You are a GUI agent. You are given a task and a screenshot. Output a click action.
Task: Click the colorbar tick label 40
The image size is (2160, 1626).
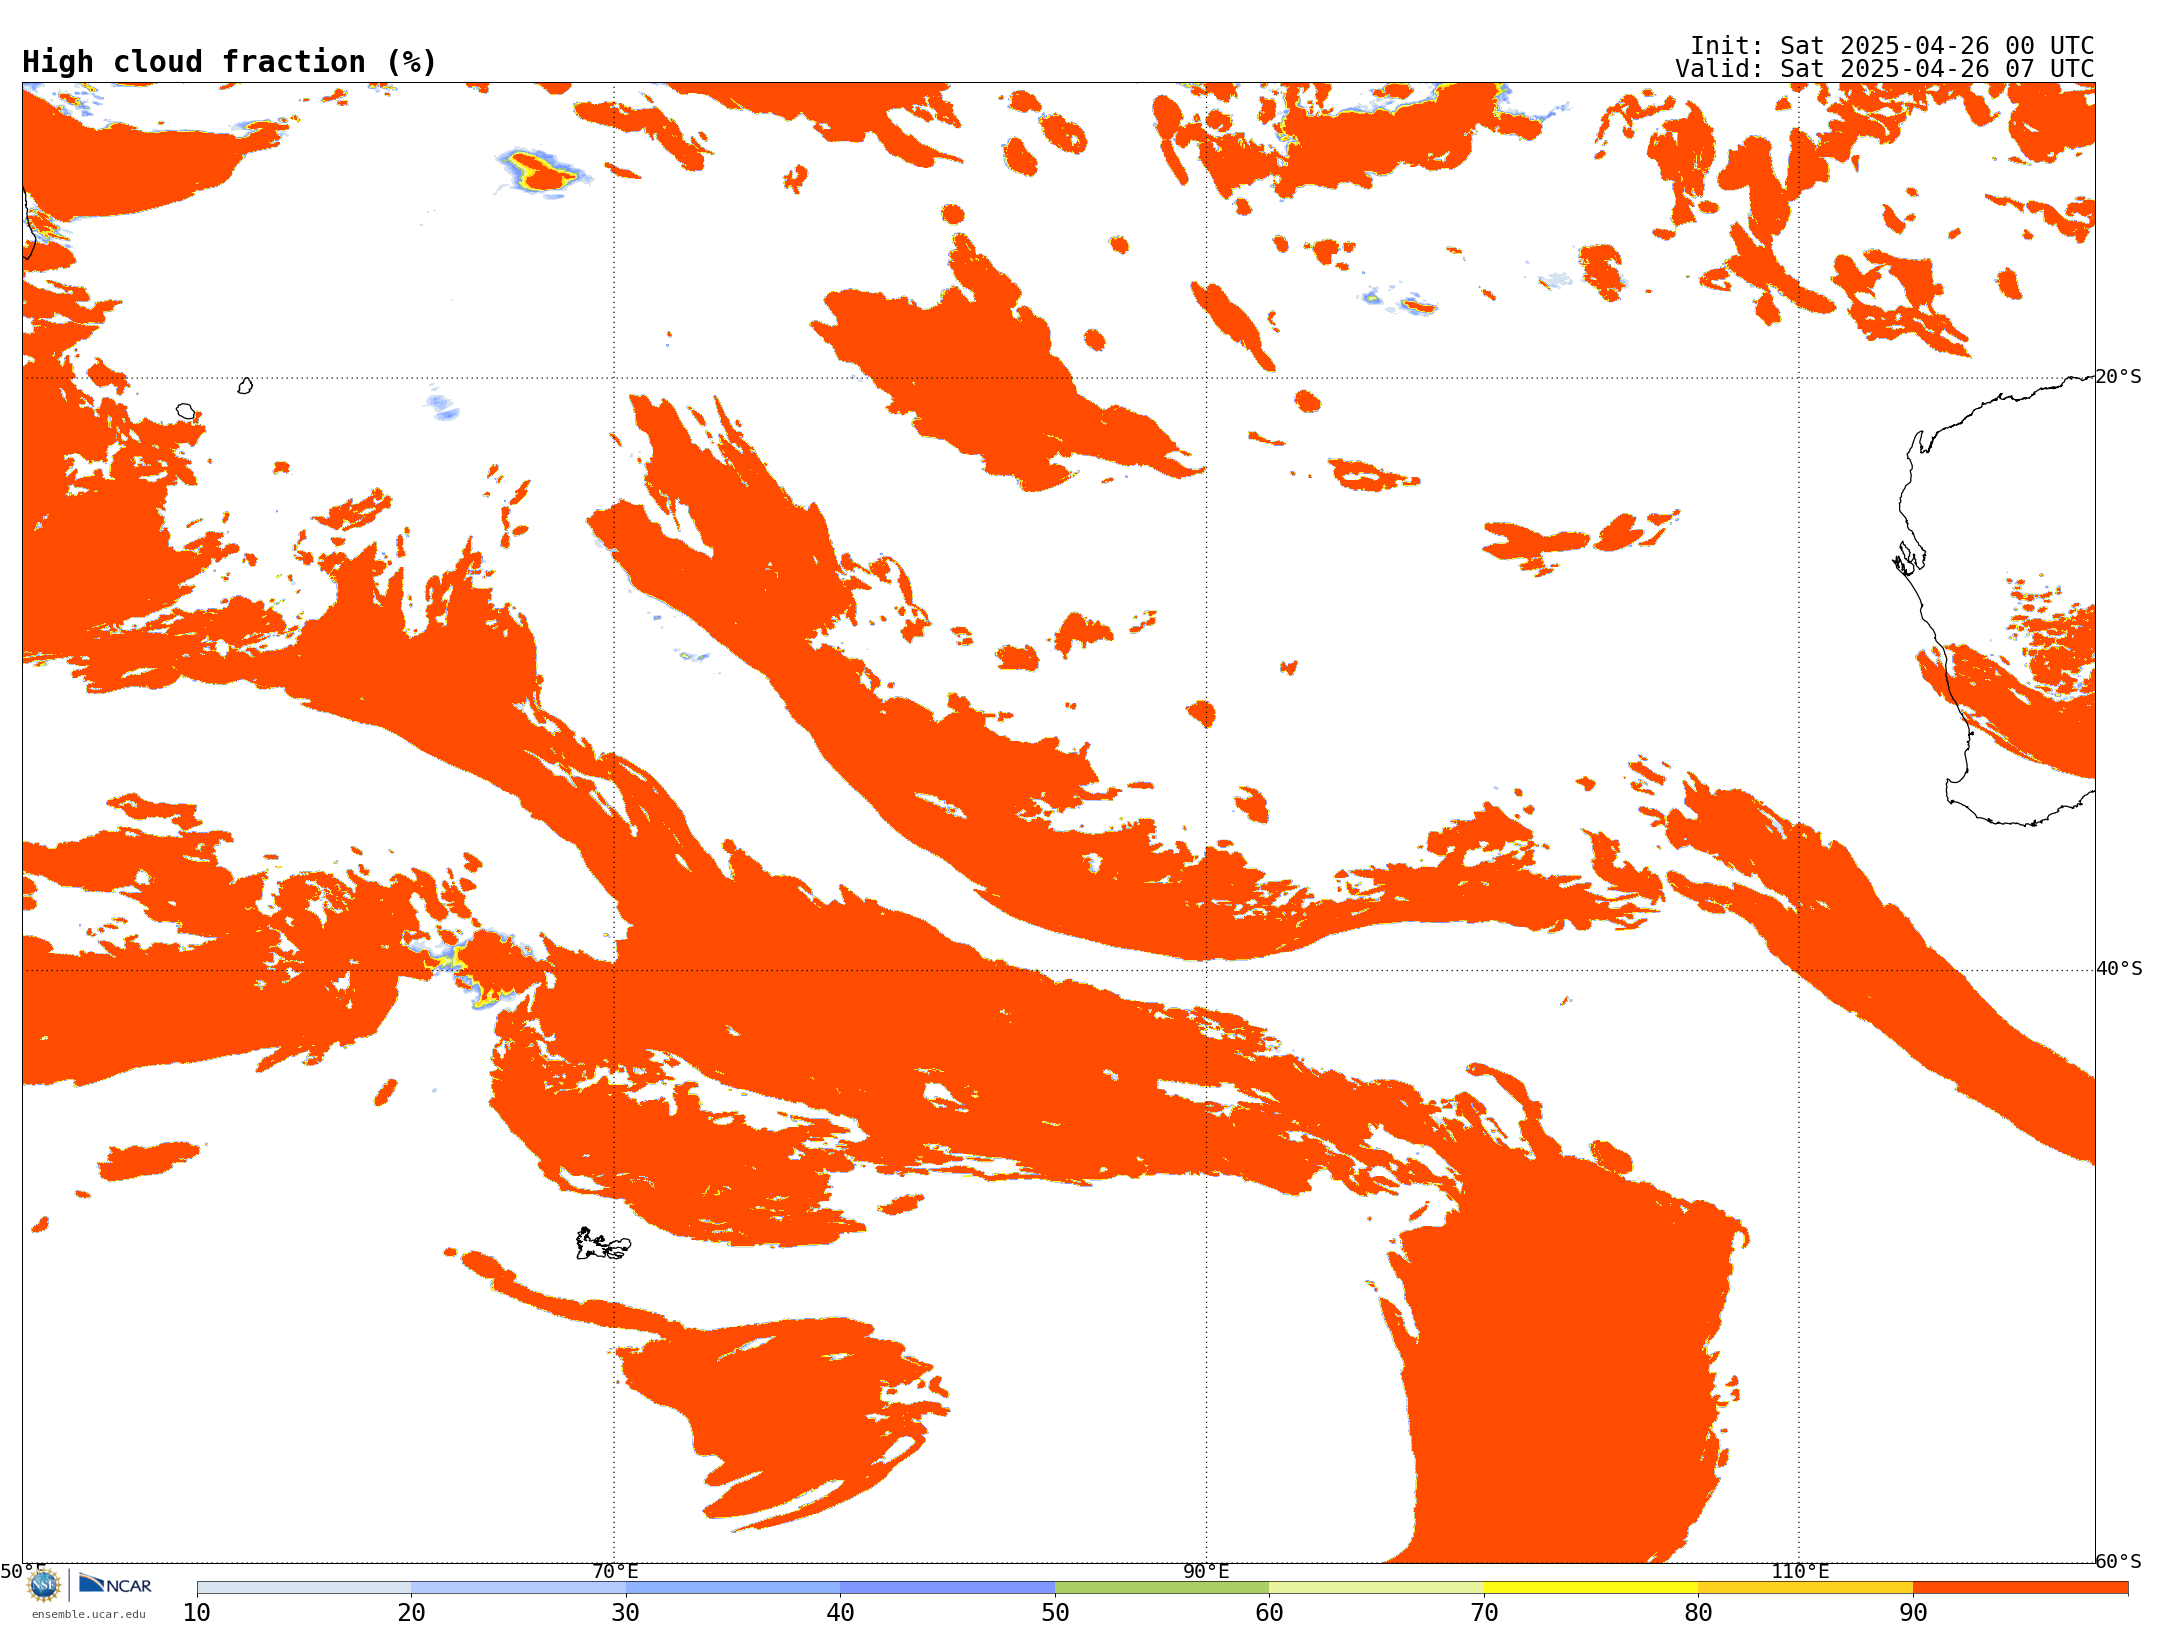(x=840, y=1613)
